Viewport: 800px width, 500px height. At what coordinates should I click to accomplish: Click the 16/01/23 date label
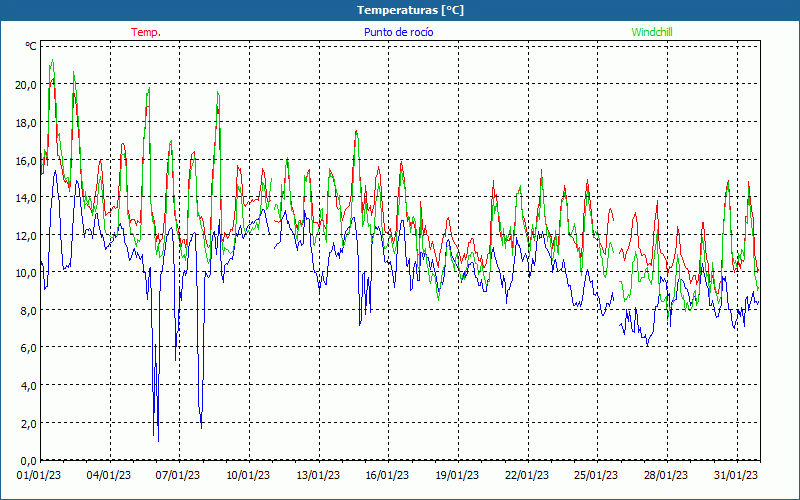click(x=388, y=476)
